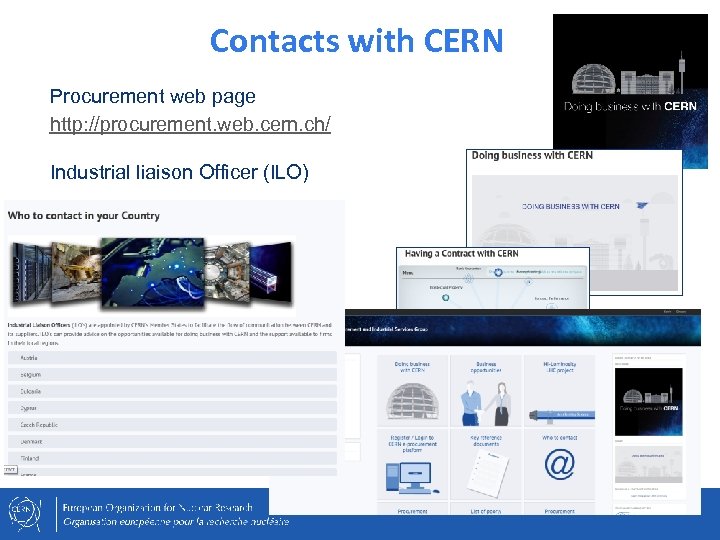Click the 'Business opportunities' tile title
This screenshot has width=720, height=540.
tap(486, 367)
